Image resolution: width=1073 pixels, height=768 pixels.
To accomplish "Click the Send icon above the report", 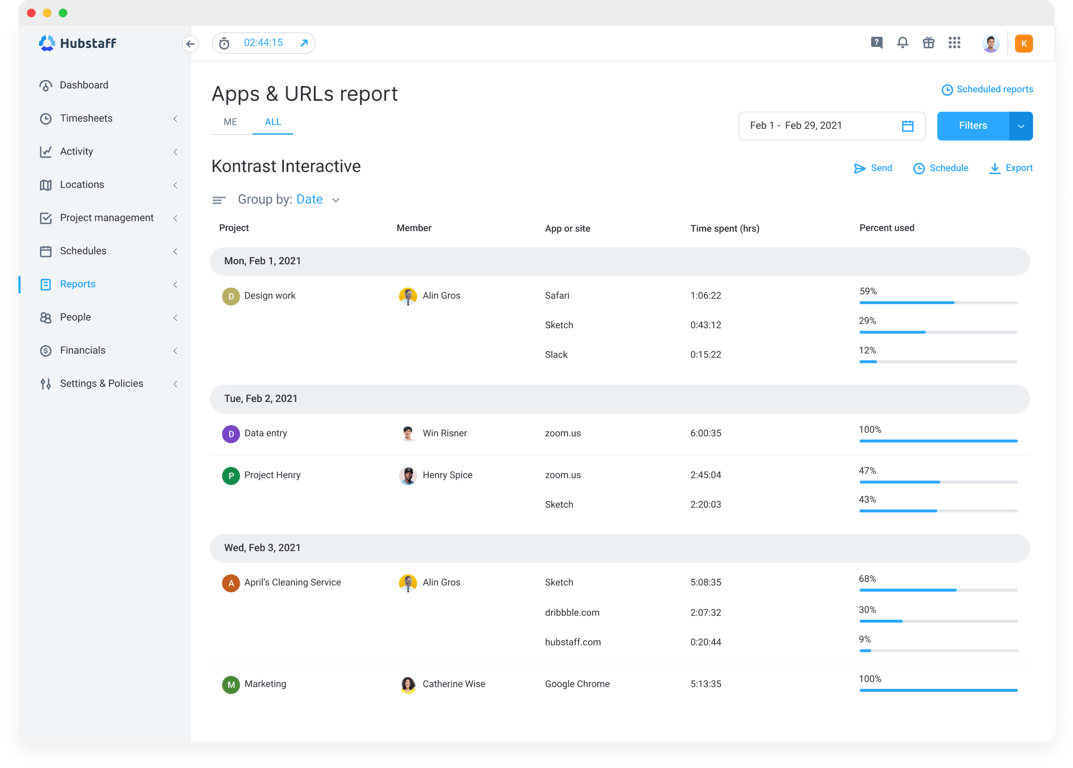I will click(x=860, y=168).
